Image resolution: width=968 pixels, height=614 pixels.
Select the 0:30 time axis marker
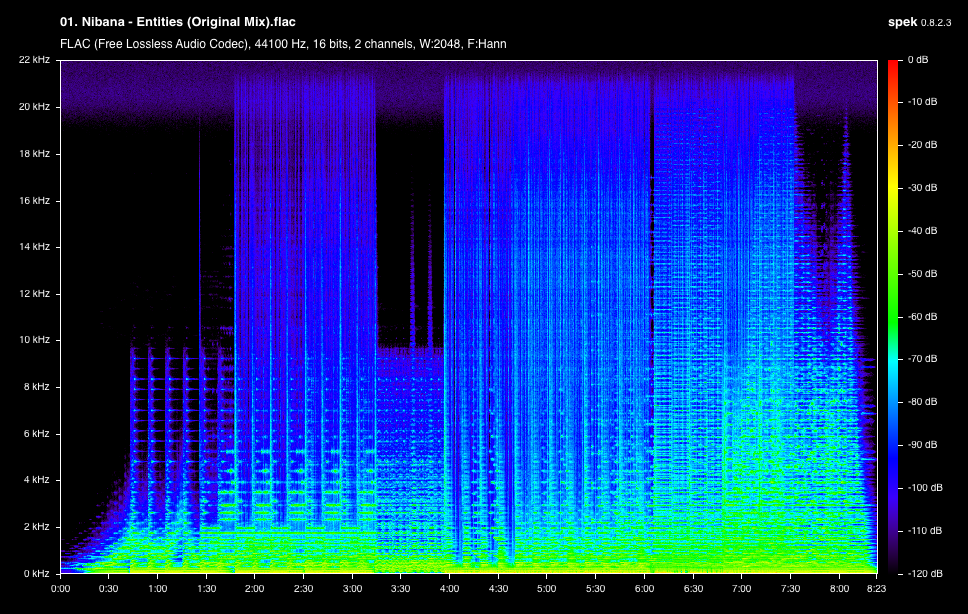pyautogui.click(x=109, y=589)
